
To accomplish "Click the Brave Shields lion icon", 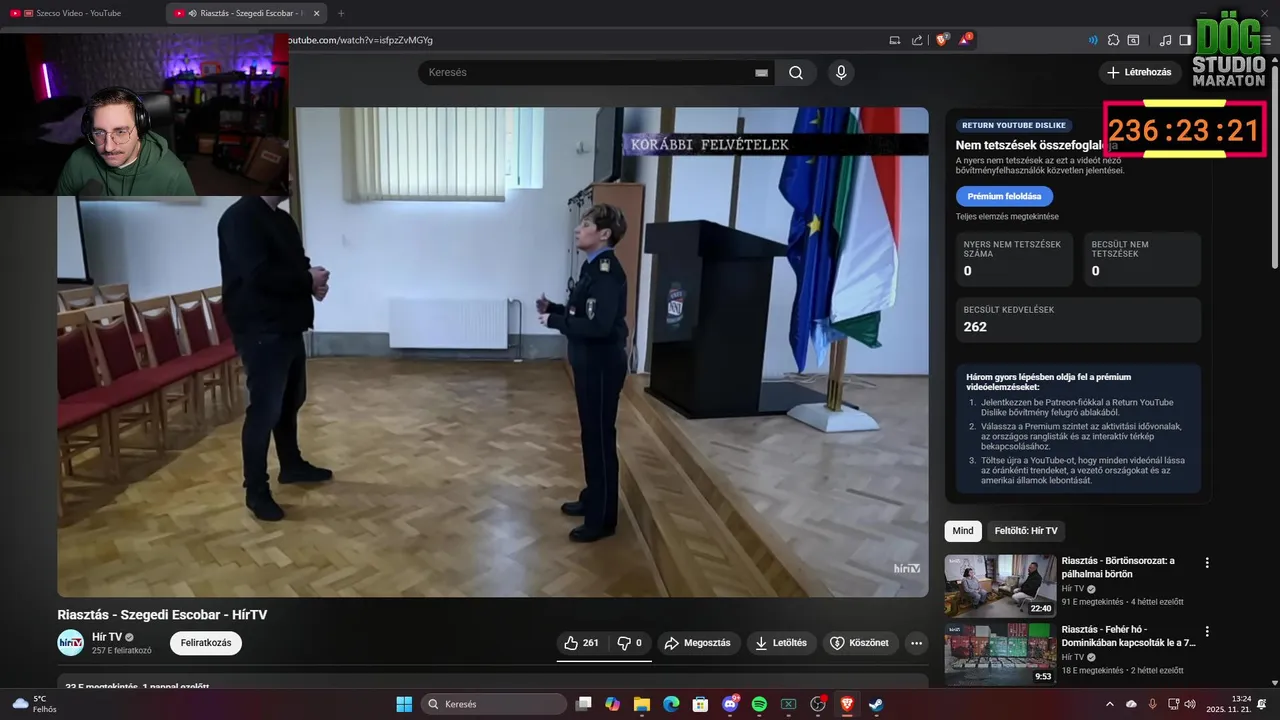I will [x=942, y=40].
